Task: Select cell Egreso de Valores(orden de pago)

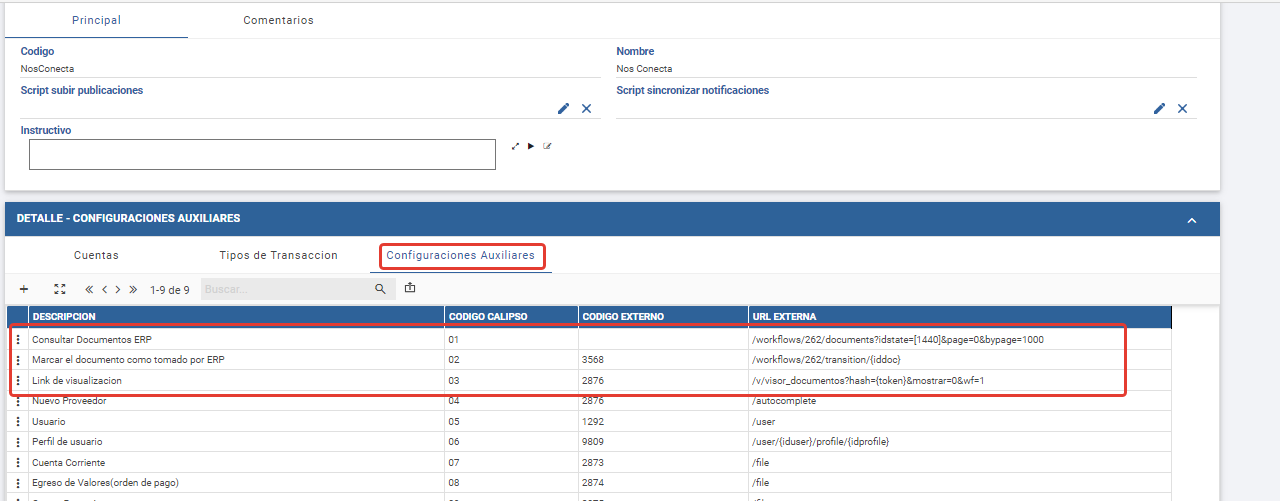Action: 236,483
